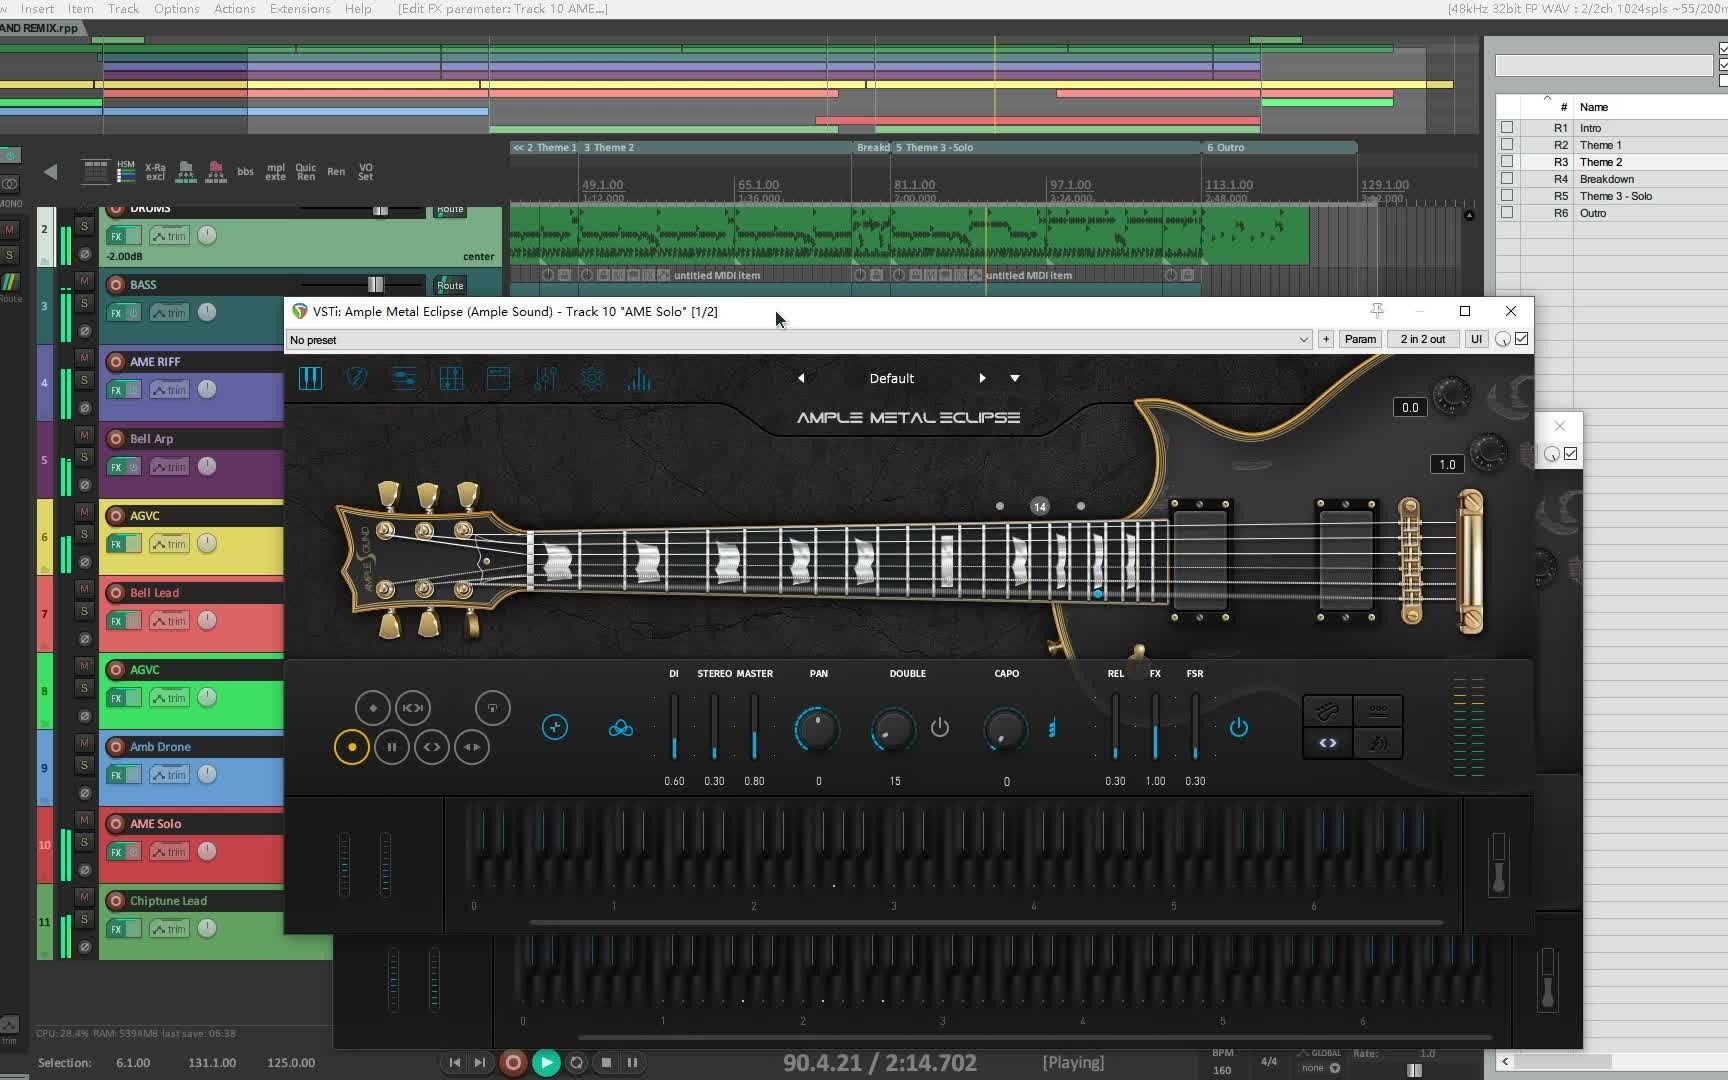Click the Record button in the transport
The width and height of the screenshot is (1728, 1080).
513,1062
